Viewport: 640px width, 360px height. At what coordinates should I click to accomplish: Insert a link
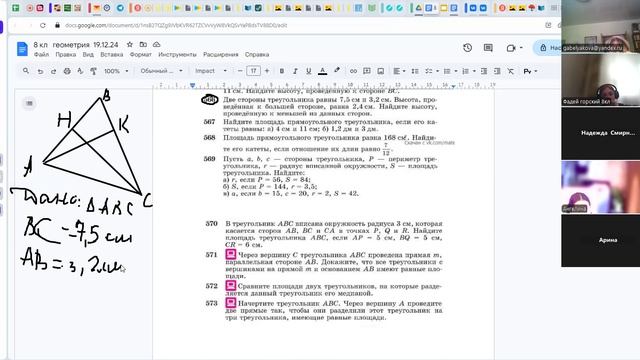click(x=353, y=71)
